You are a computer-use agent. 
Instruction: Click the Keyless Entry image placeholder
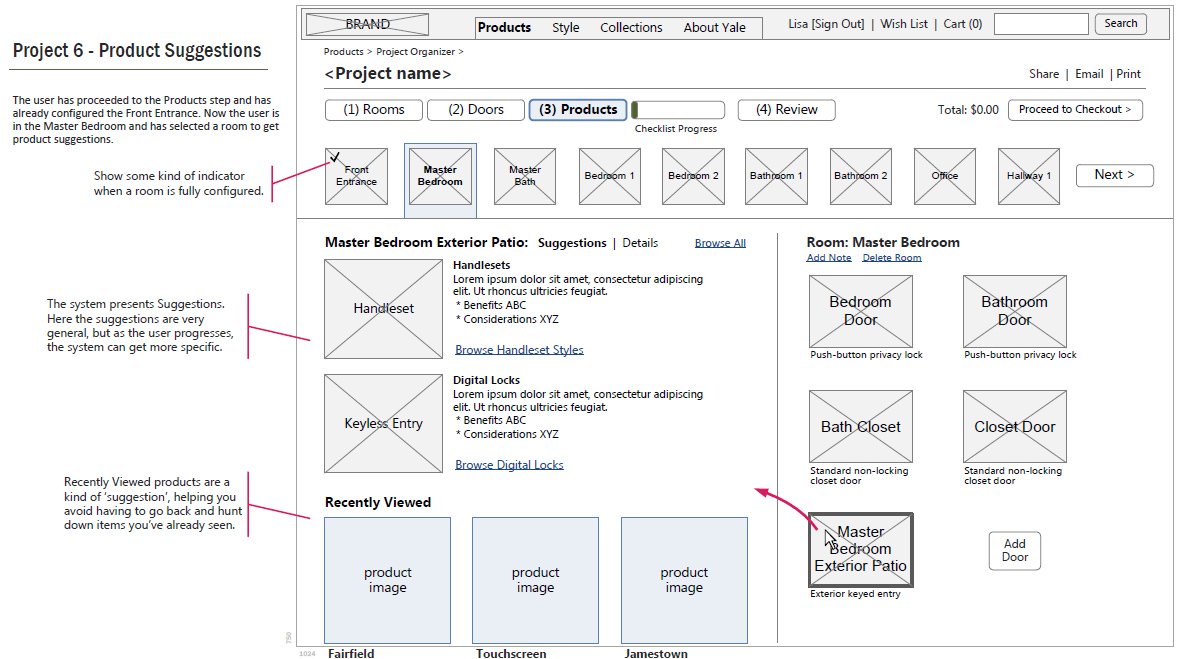[x=383, y=423]
